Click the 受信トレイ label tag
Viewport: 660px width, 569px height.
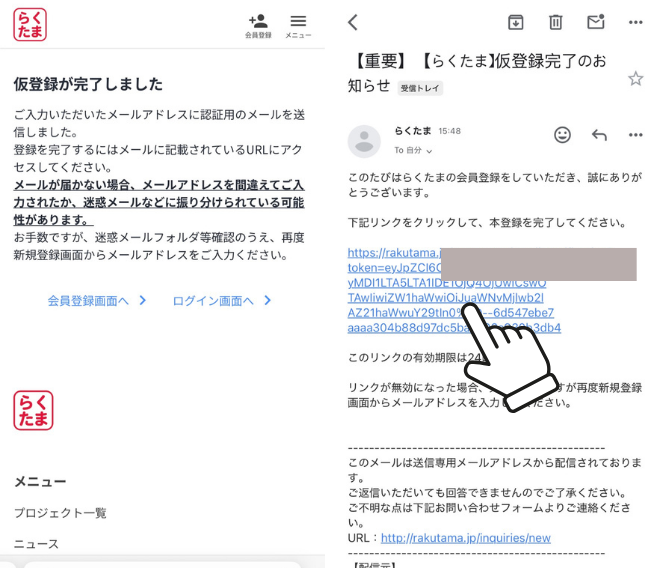click(x=420, y=88)
